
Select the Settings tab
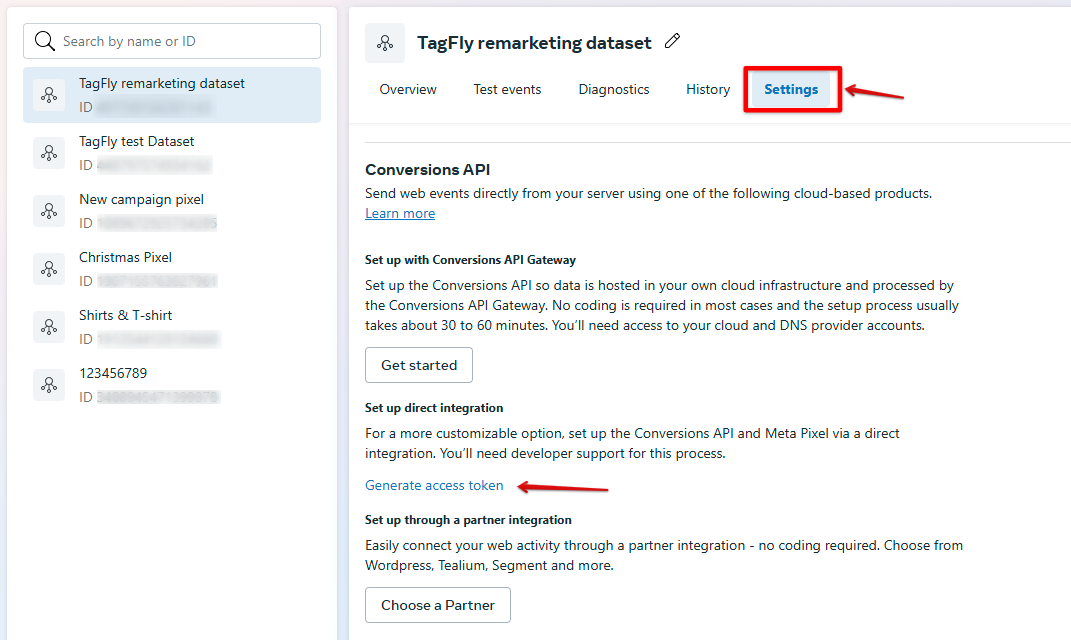click(791, 90)
